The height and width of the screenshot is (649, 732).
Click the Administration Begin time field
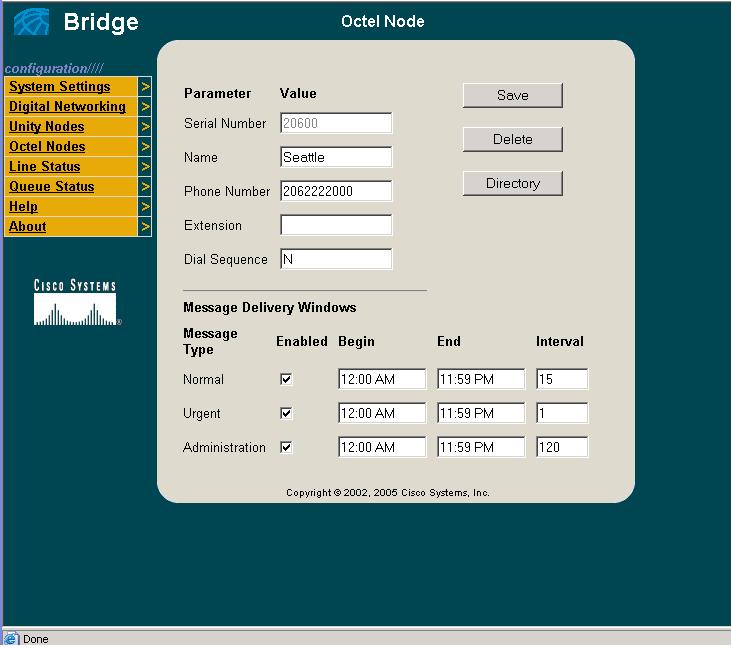pos(382,447)
